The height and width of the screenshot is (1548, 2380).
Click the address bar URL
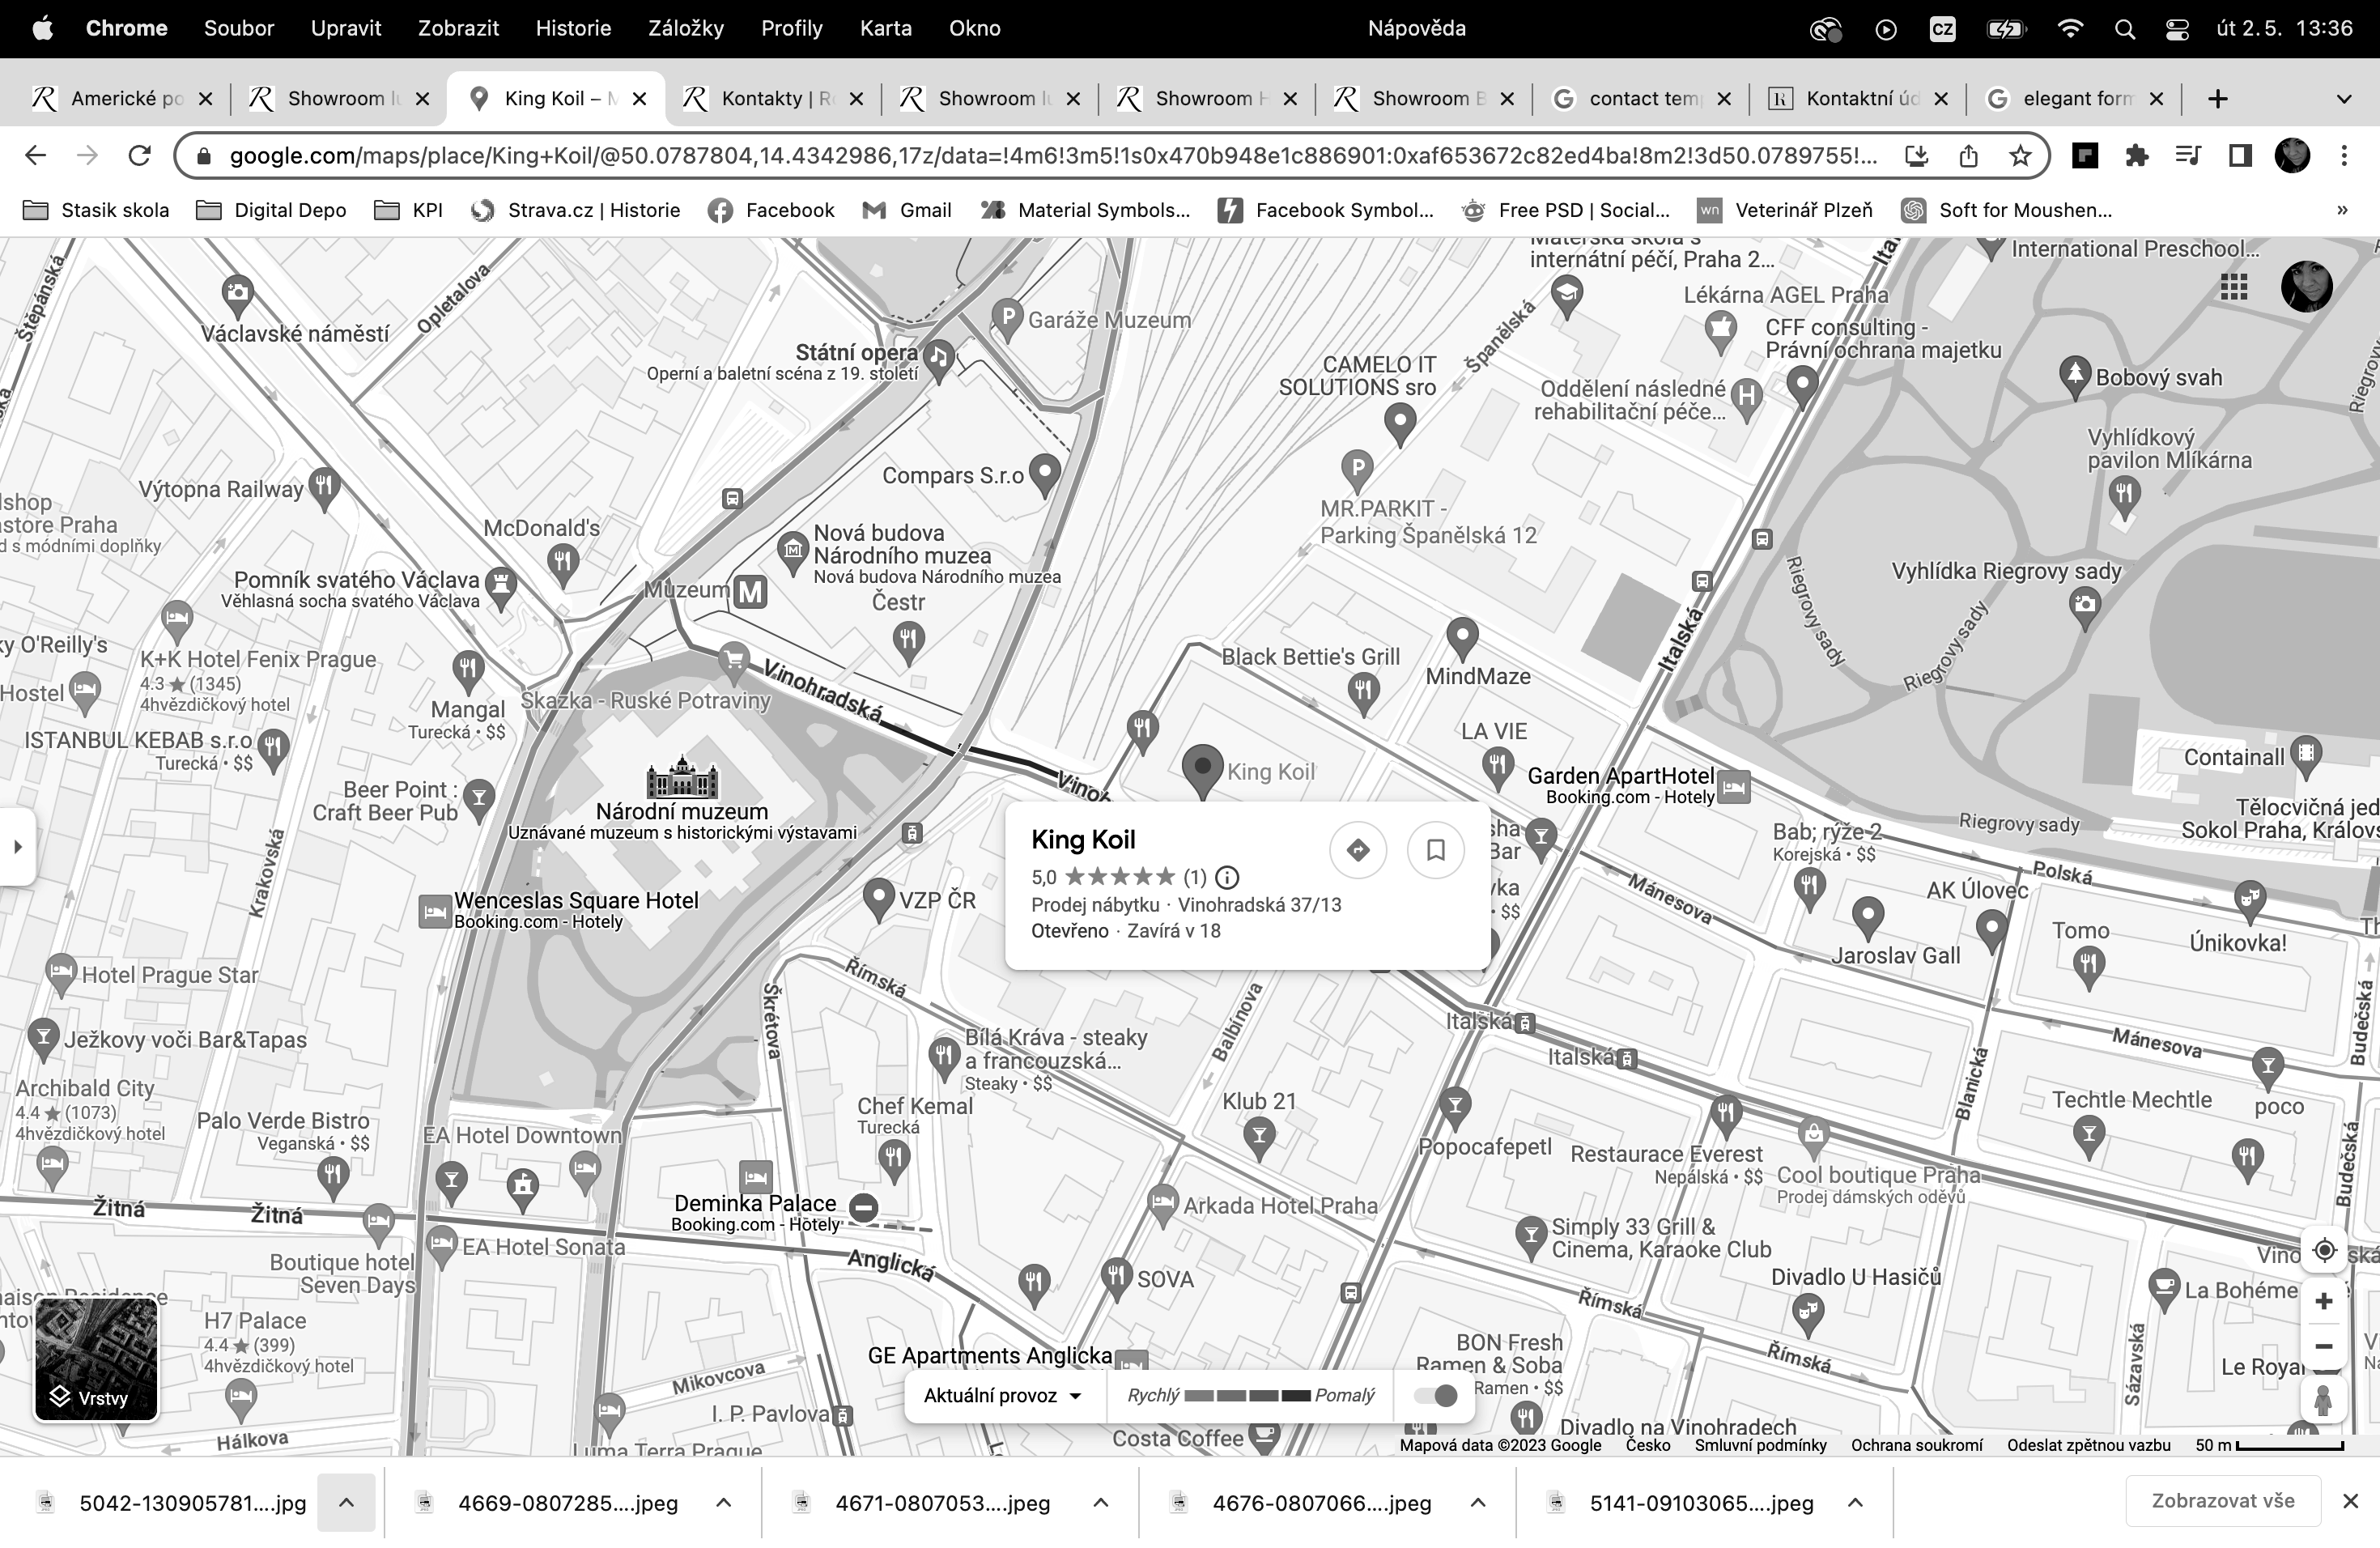coord(1053,156)
